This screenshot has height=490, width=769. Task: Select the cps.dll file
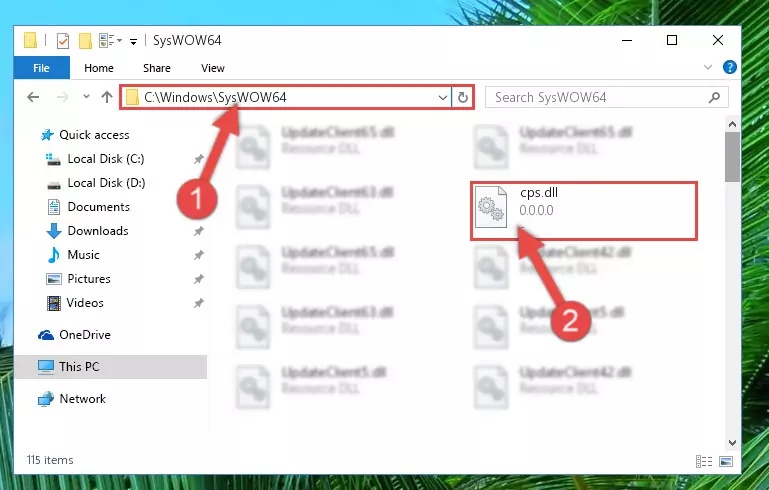pyautogui.click(x=584, y=211)
